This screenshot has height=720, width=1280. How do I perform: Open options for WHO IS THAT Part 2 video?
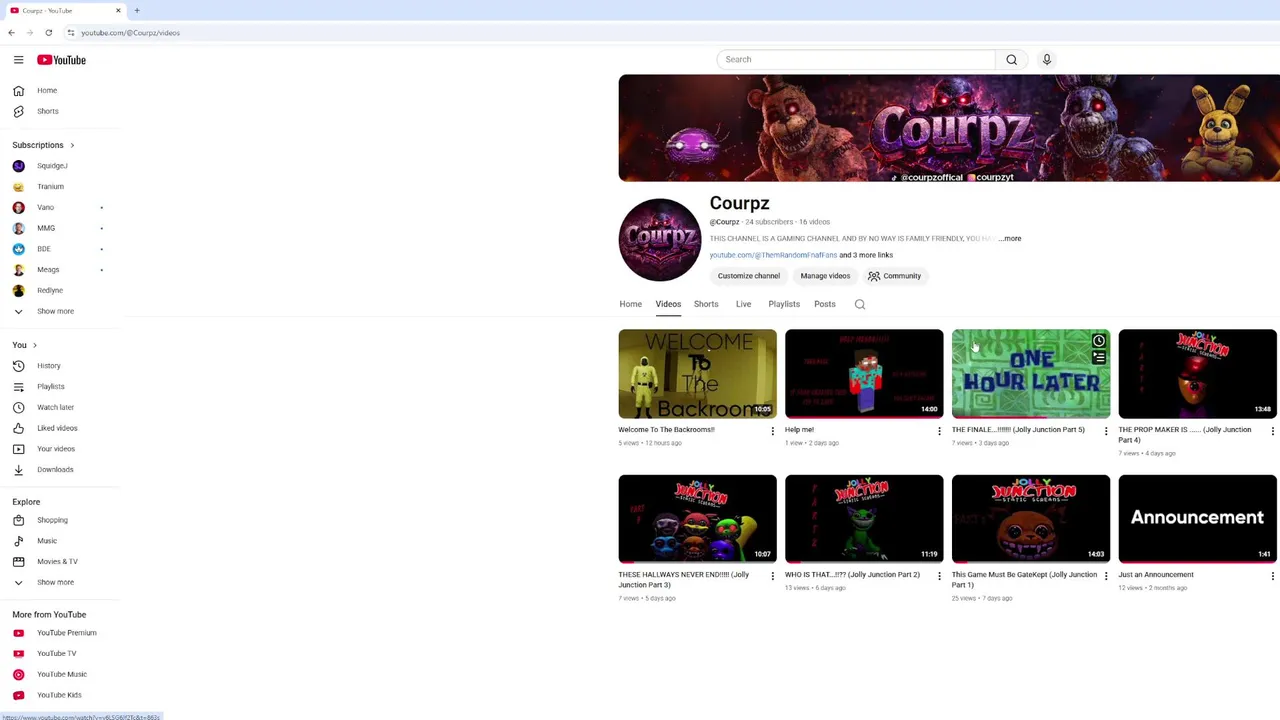(939, 576)
